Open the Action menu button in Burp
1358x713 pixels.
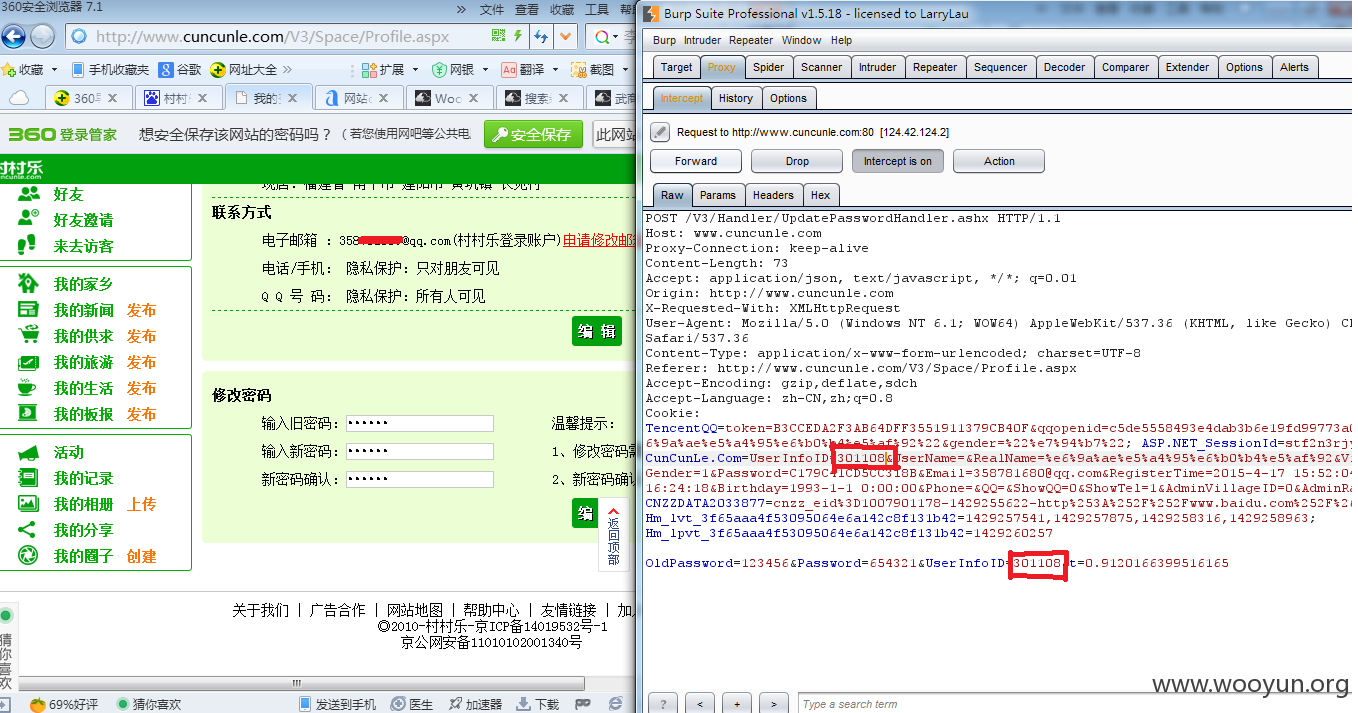click(x=999, y=161)
